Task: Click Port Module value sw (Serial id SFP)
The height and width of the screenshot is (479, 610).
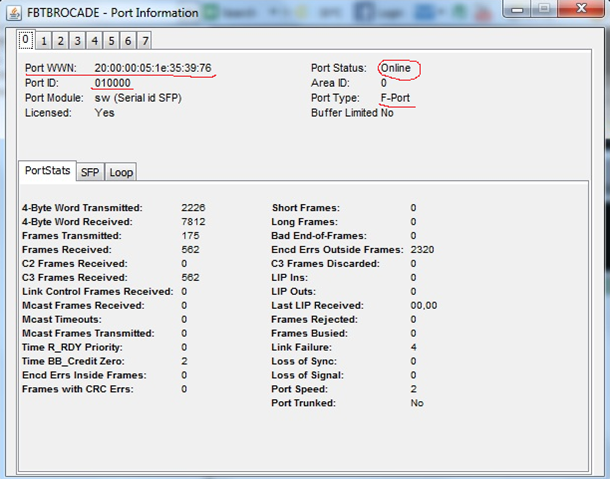Action: 138,98
